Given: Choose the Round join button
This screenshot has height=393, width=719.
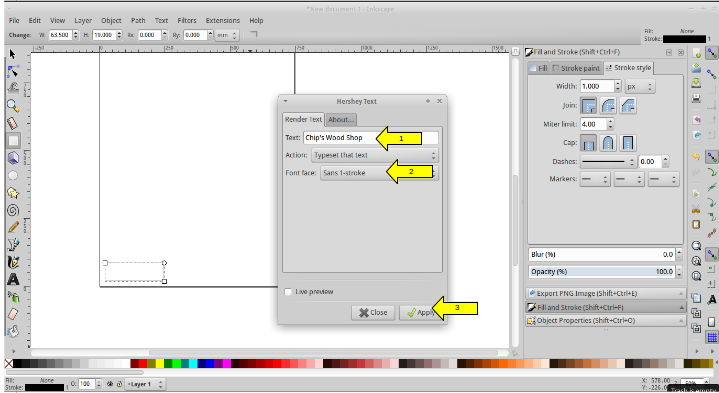Looking at the screenshot, I should tap(608, 105).
